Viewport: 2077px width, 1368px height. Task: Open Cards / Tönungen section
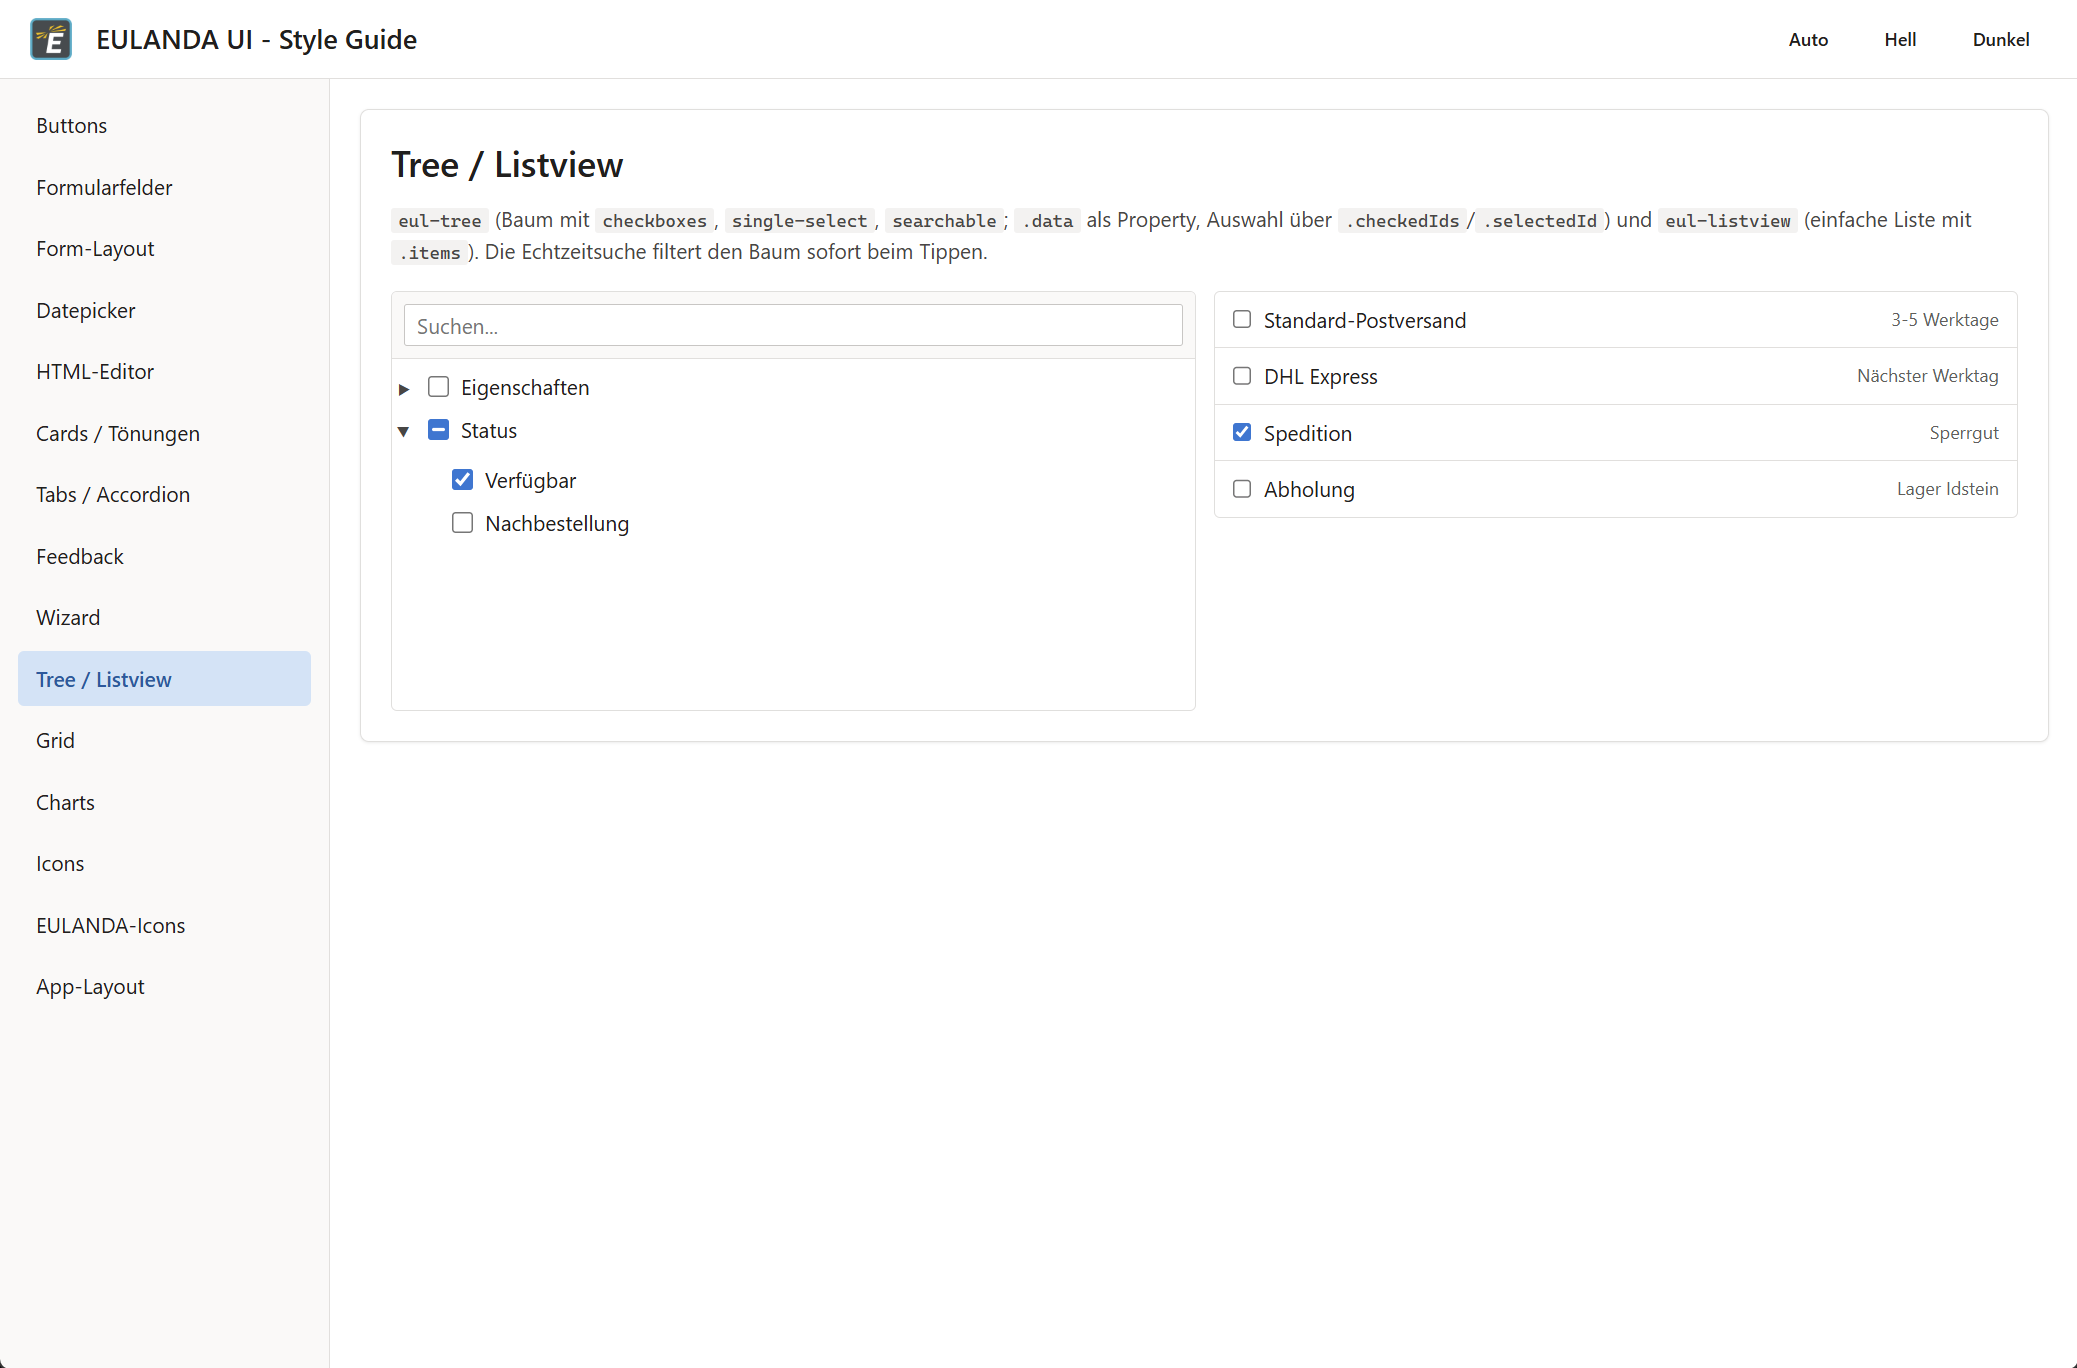164,433
